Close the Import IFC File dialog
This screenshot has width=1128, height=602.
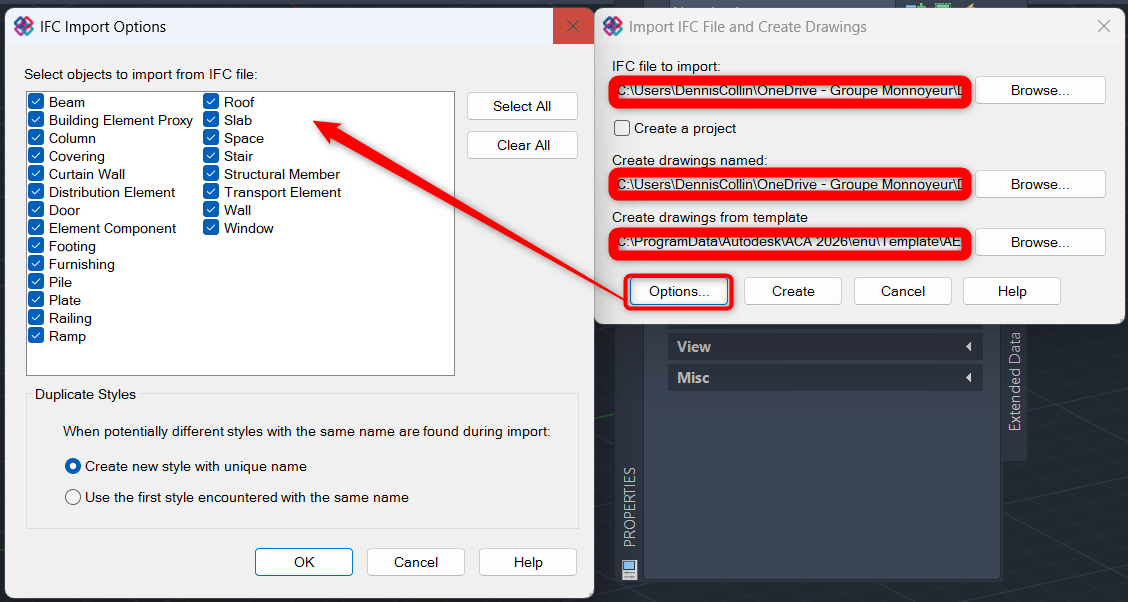1104,27
